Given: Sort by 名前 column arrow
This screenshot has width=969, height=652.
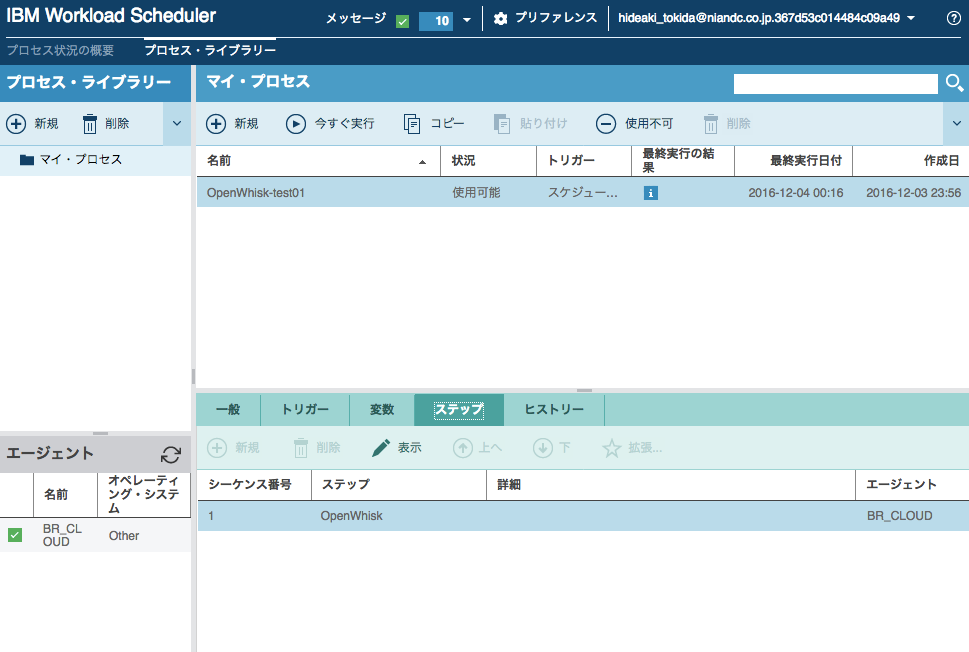Looking at the screenshot, I should (423, 162).
